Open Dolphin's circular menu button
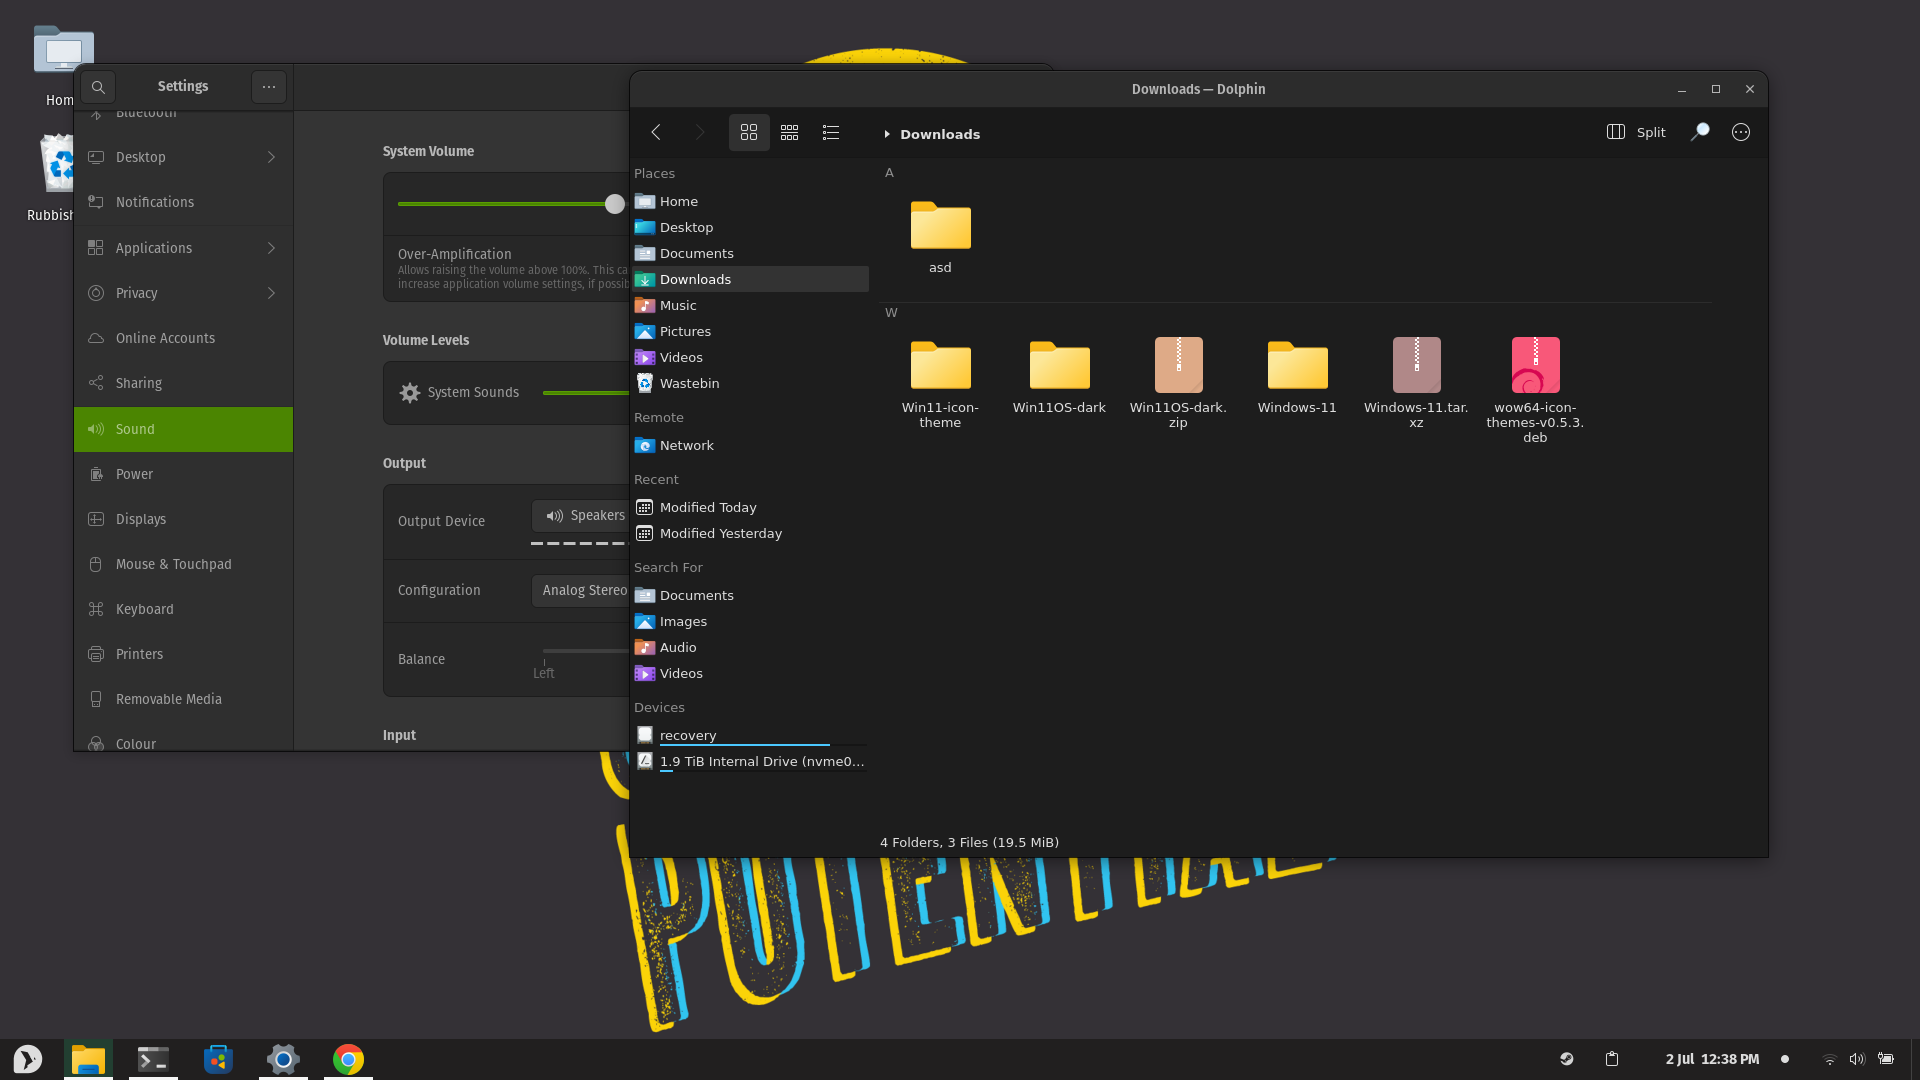Image resolution: width=1920 pixels, height=1080 pixels. point(1740,132)
